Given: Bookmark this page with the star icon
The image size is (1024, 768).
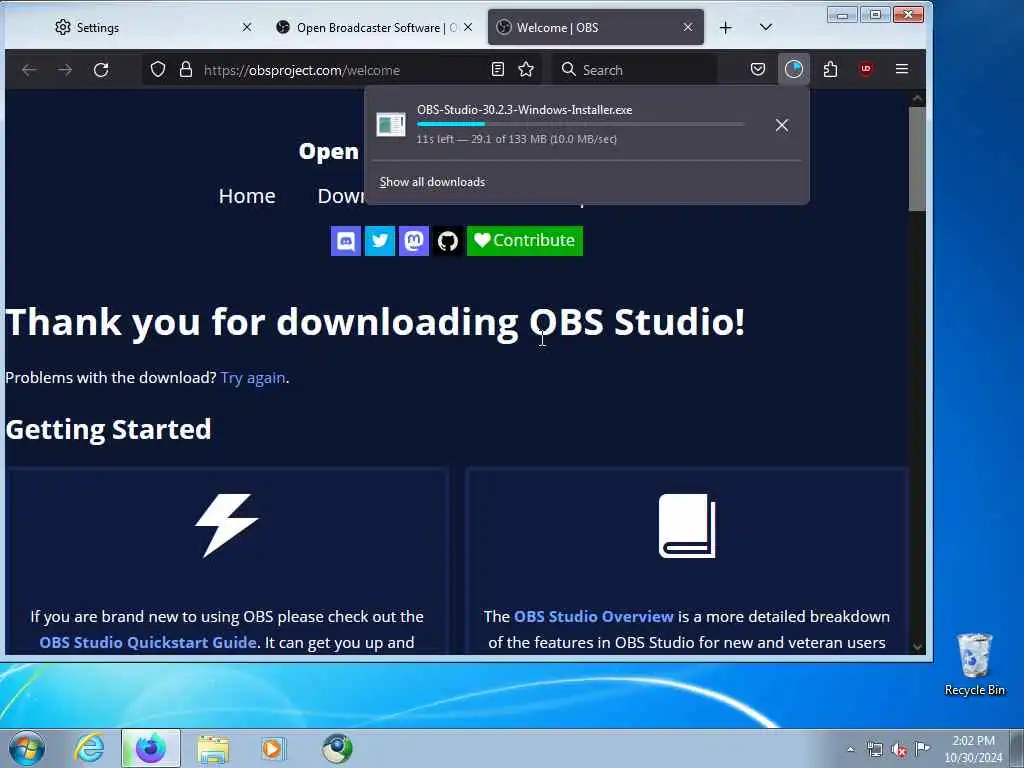Looking at the screenshot, I should pos(526,69).
